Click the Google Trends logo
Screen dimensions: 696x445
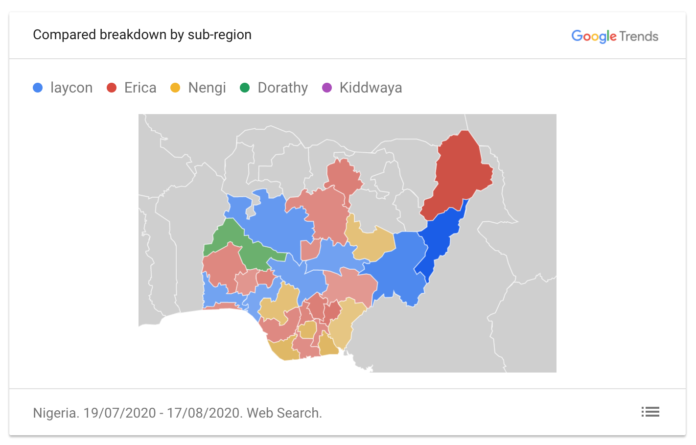[614, 36]
